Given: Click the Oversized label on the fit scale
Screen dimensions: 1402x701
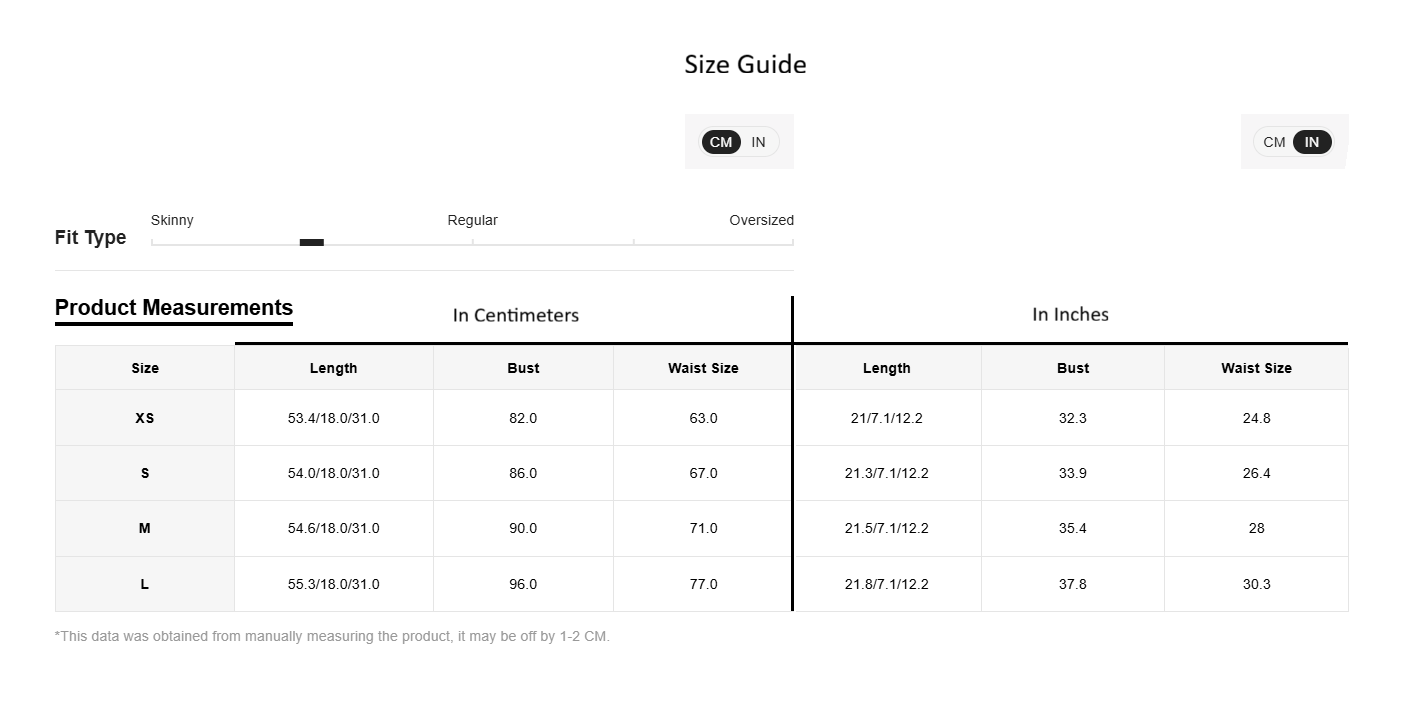Looking at the screenshot, I should click(x=761, y=220).
